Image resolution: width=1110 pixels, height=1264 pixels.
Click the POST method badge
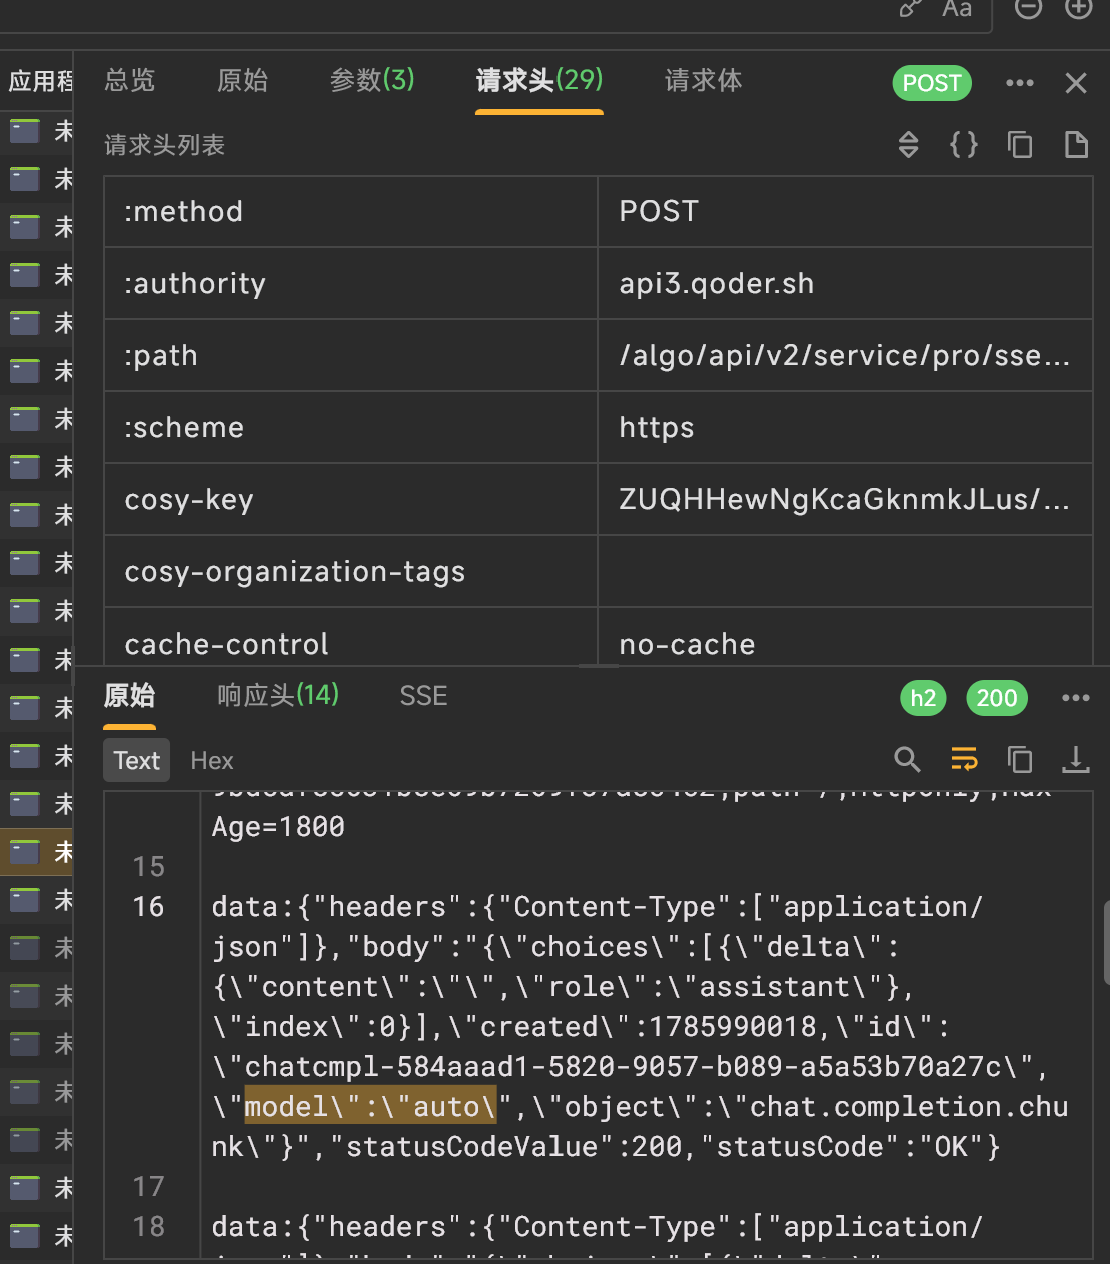932,83
